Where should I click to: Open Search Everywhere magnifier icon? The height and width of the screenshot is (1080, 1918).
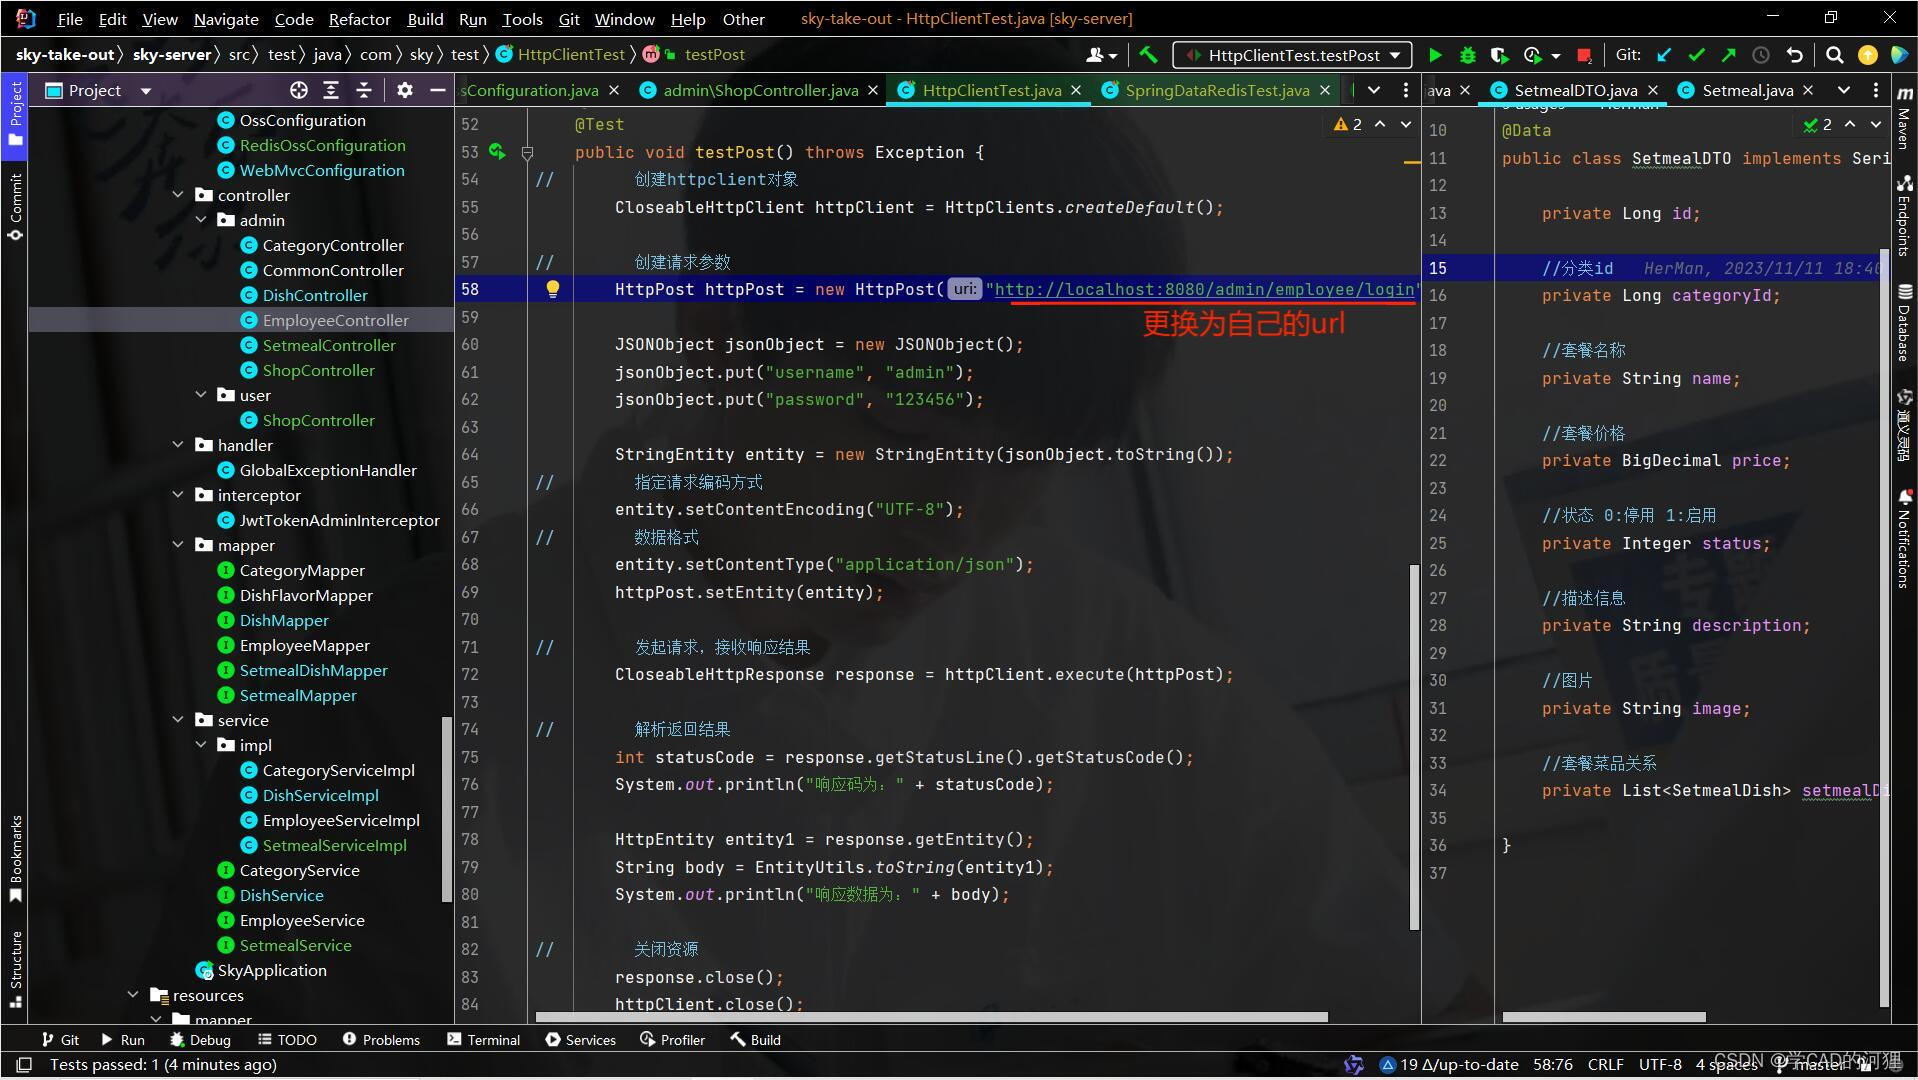pos(1835,55)
